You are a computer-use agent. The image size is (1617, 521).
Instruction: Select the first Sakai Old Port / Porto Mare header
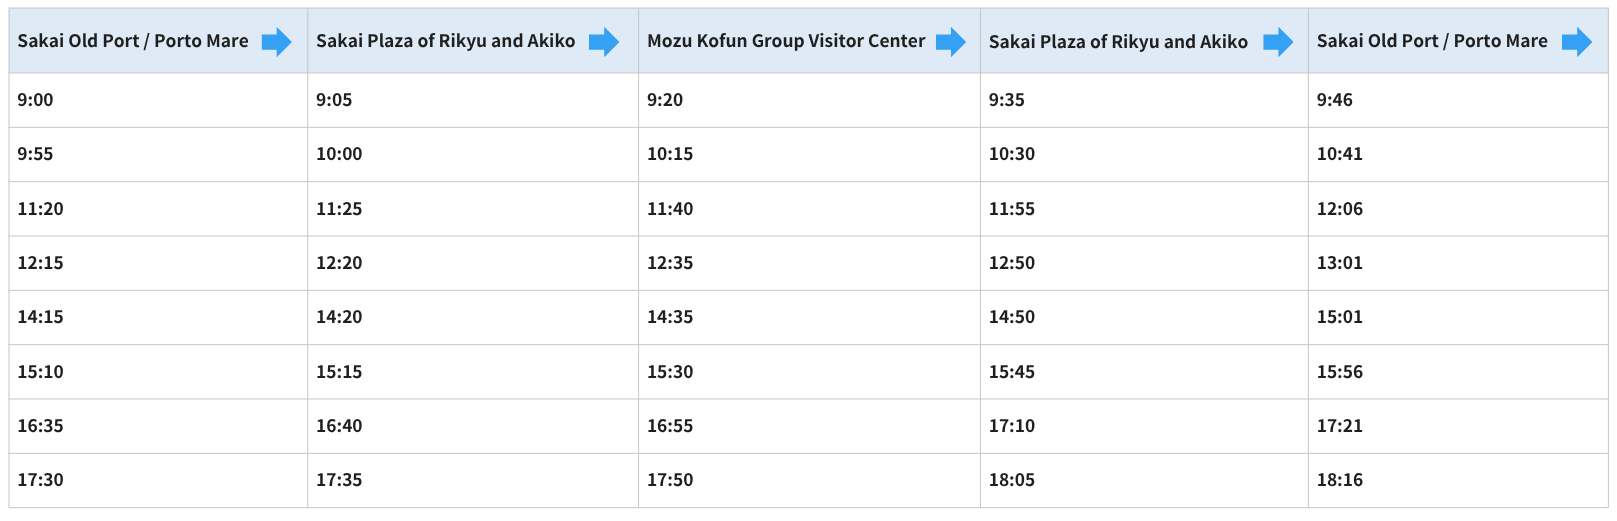158,41
